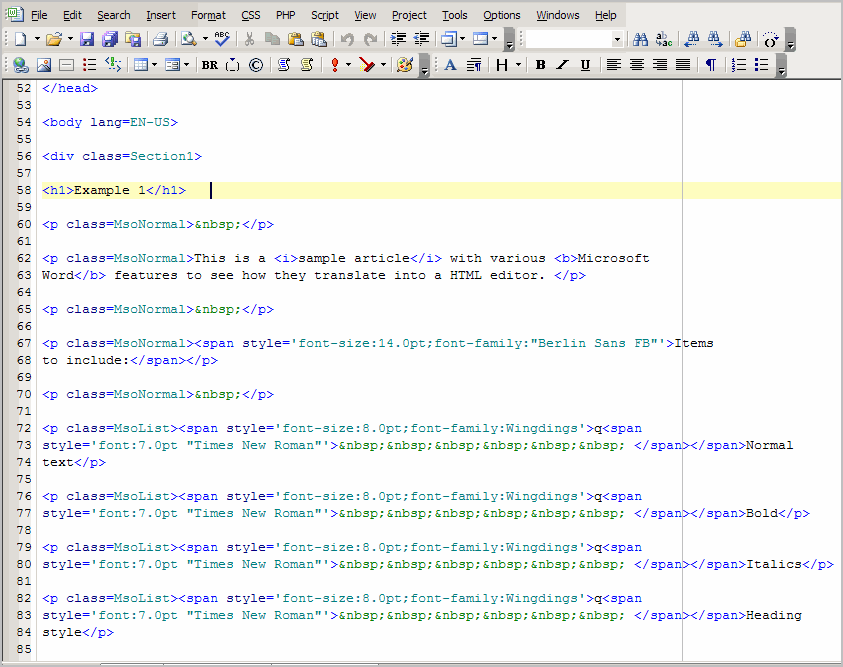Toggle Bold formatting
The height and width of the screenshot is (667, 843).
[x=540, y=65]
